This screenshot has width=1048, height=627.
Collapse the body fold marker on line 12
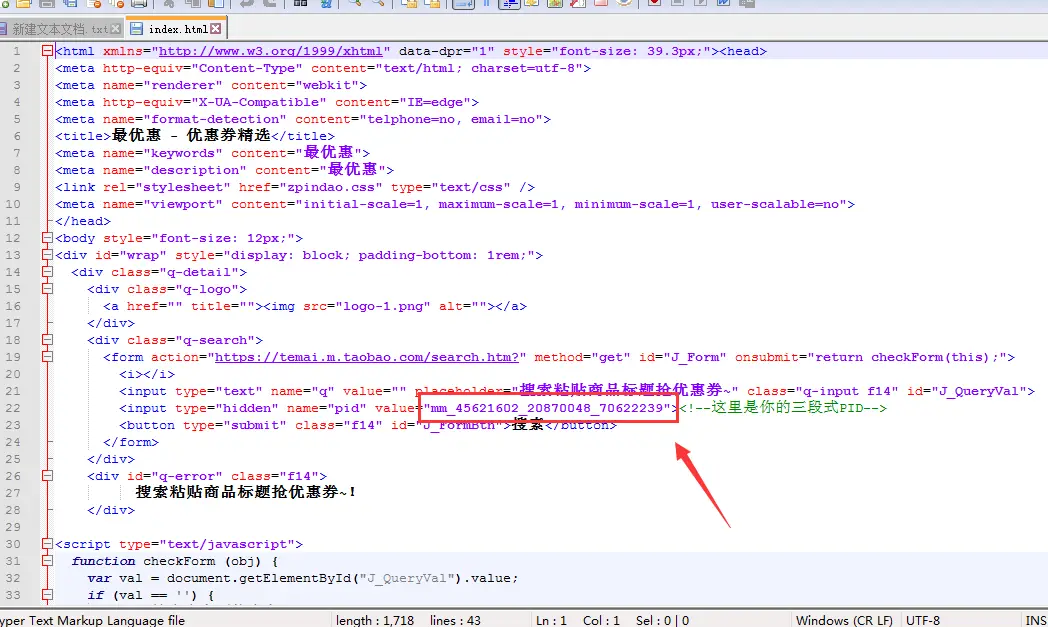tap(47, 238)
